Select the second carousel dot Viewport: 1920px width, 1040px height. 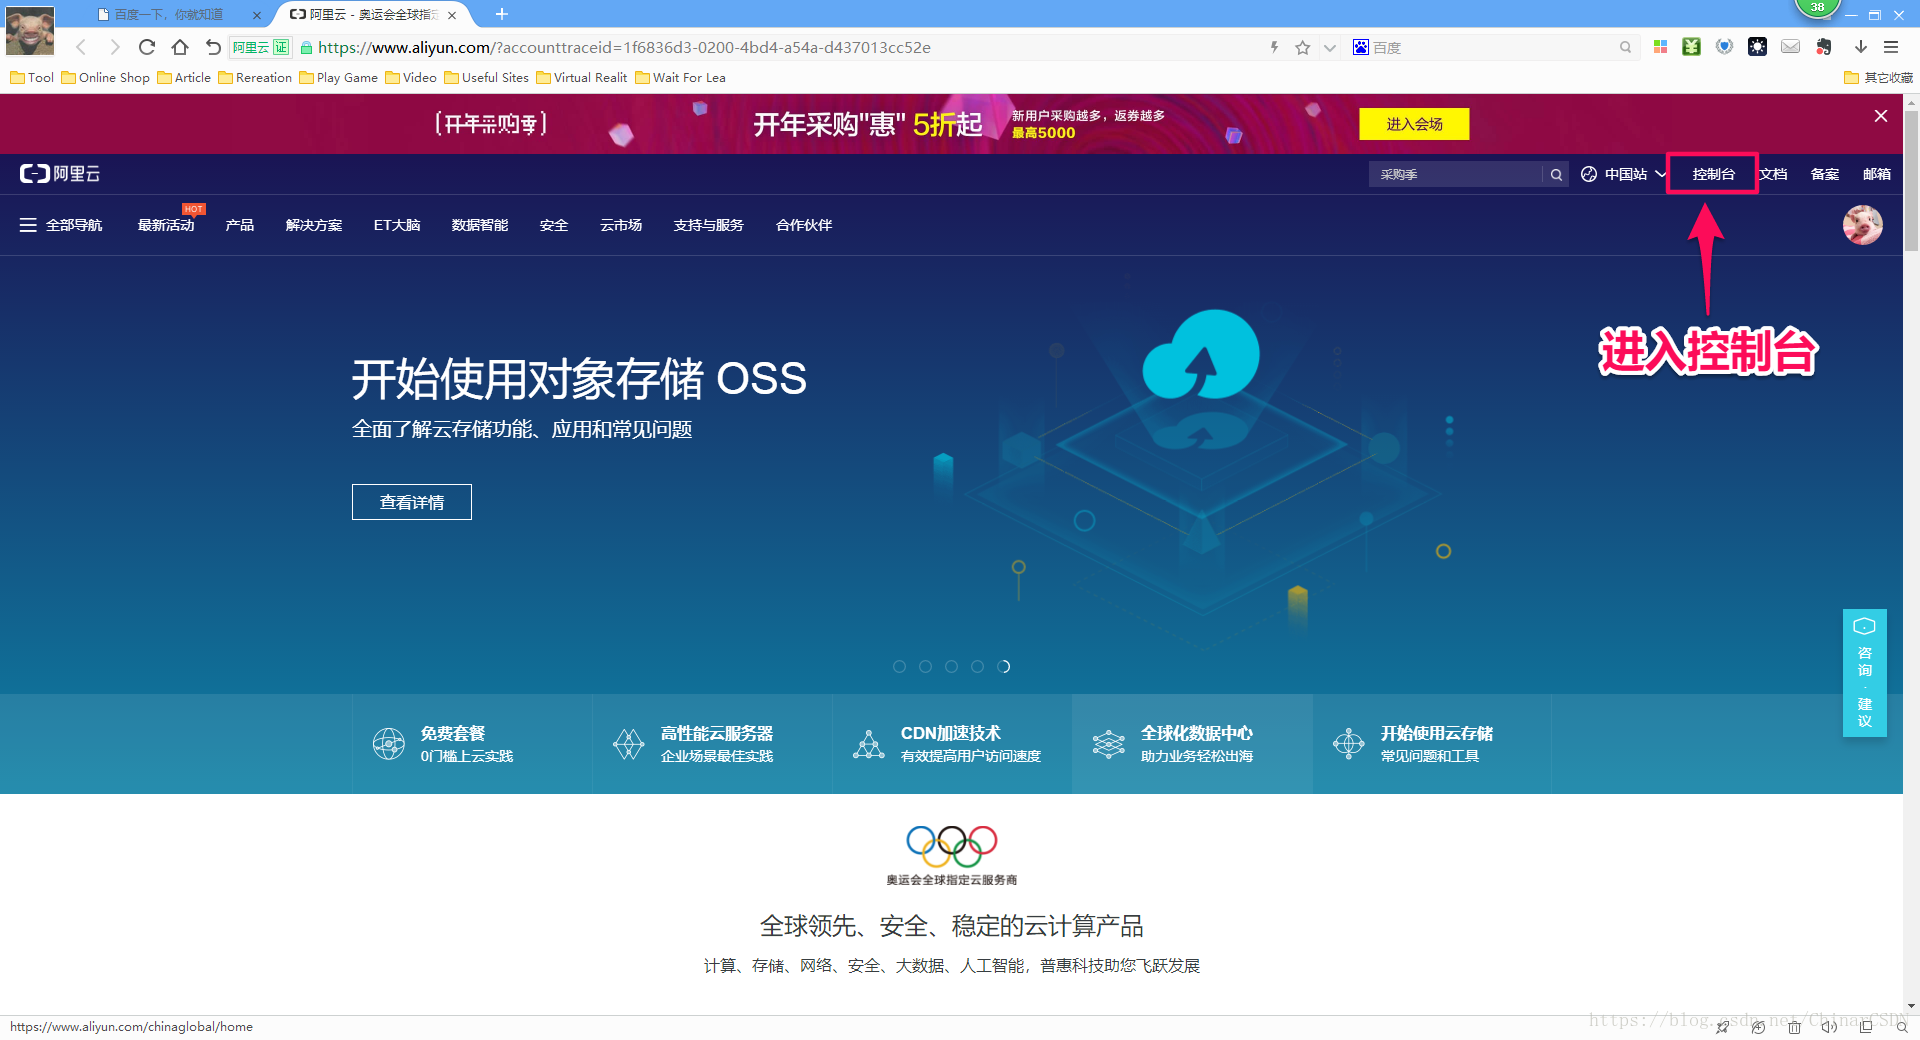click(925, 666)
